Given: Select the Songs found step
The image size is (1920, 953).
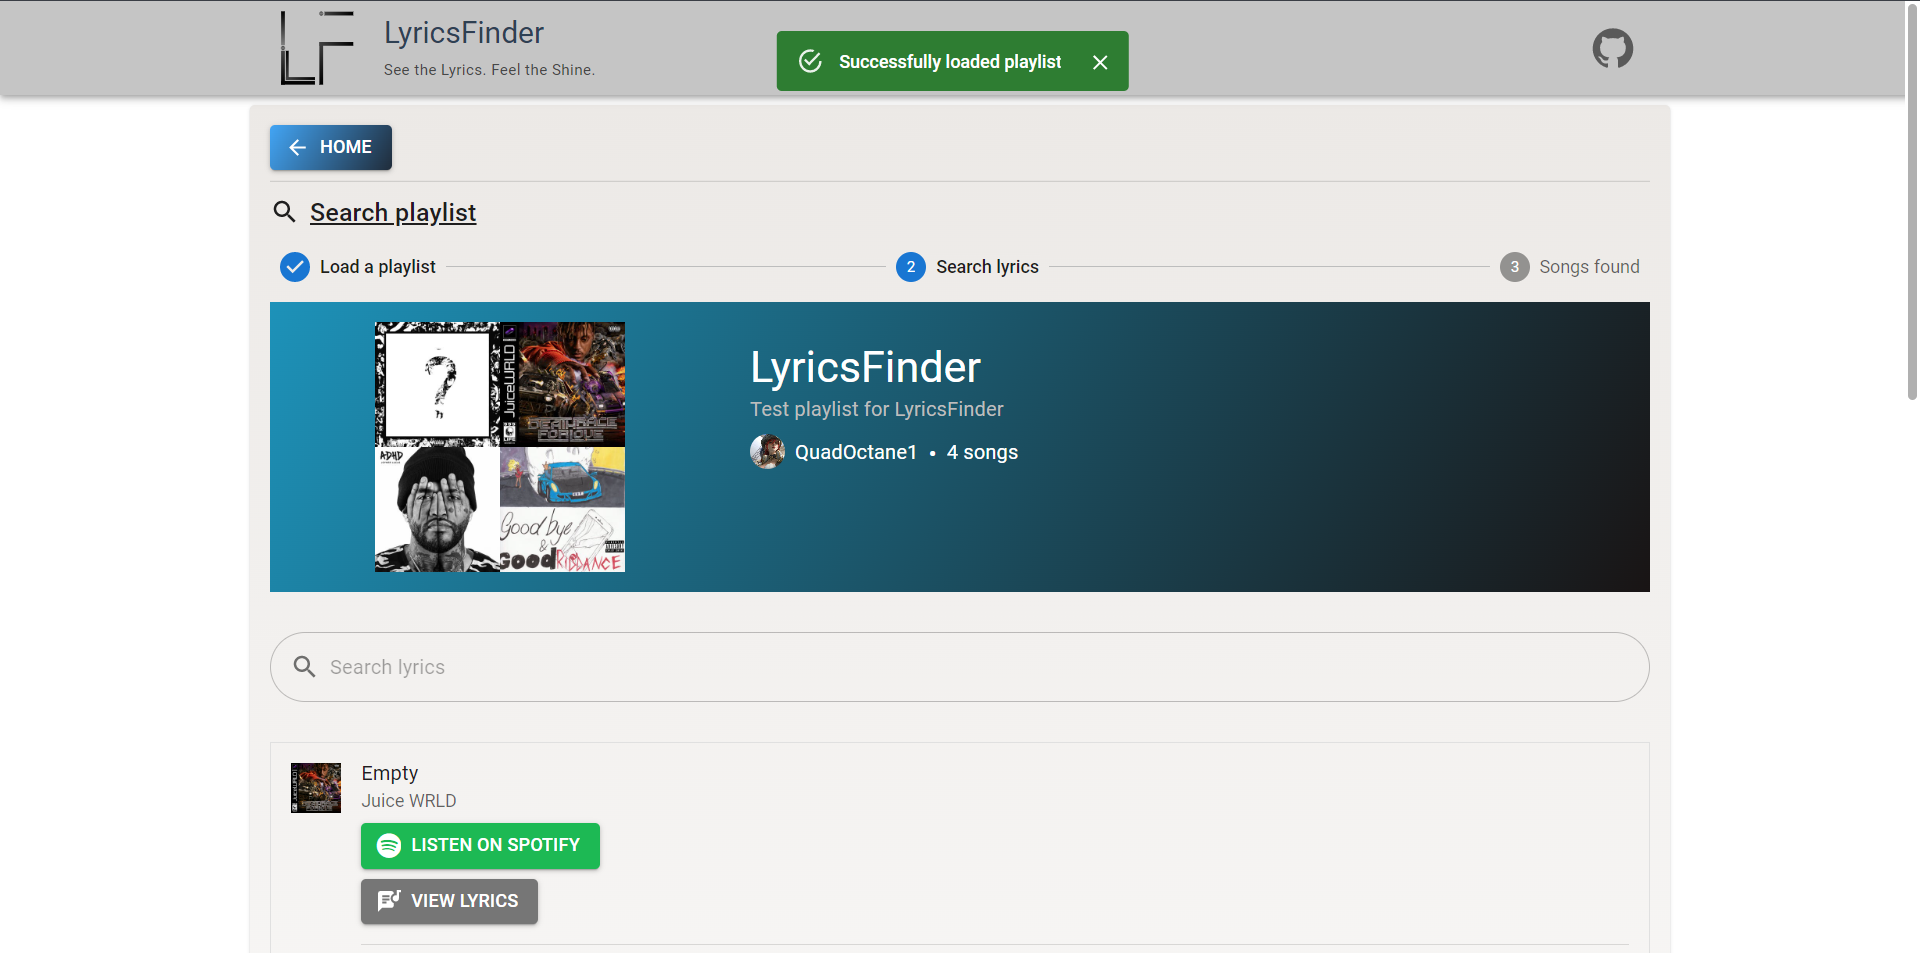Looking at the screenshot, I should point(1569,267).
